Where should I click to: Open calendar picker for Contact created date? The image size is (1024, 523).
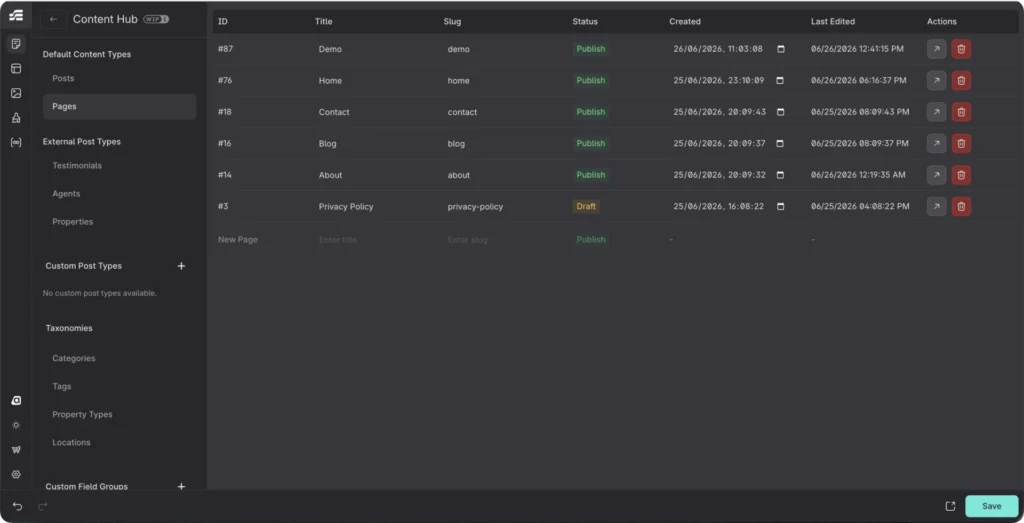(x=780, y=112)
